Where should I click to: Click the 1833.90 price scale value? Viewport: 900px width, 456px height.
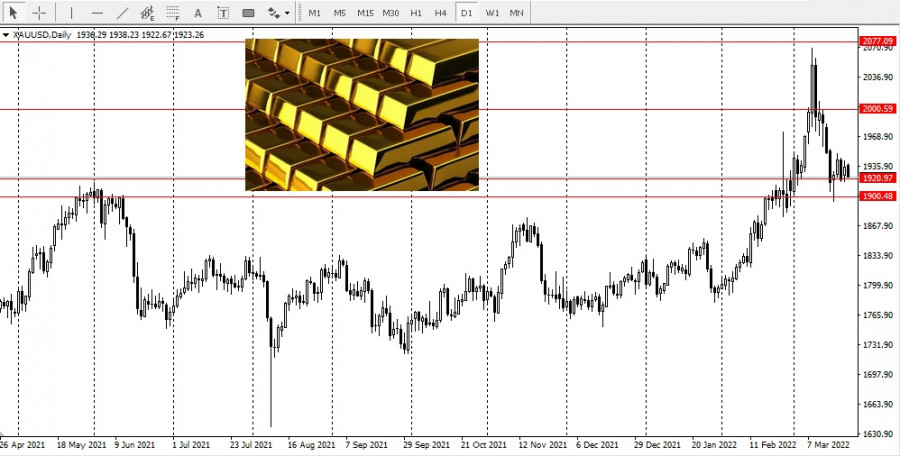[878, 256]
